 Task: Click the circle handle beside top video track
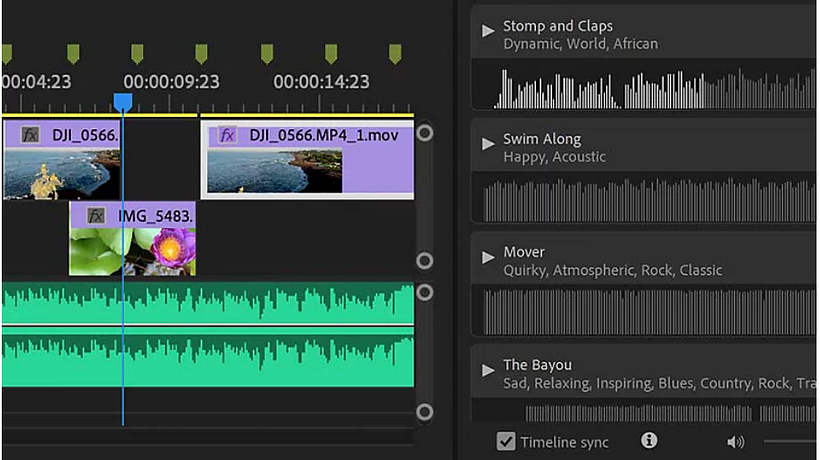(425, 132)
